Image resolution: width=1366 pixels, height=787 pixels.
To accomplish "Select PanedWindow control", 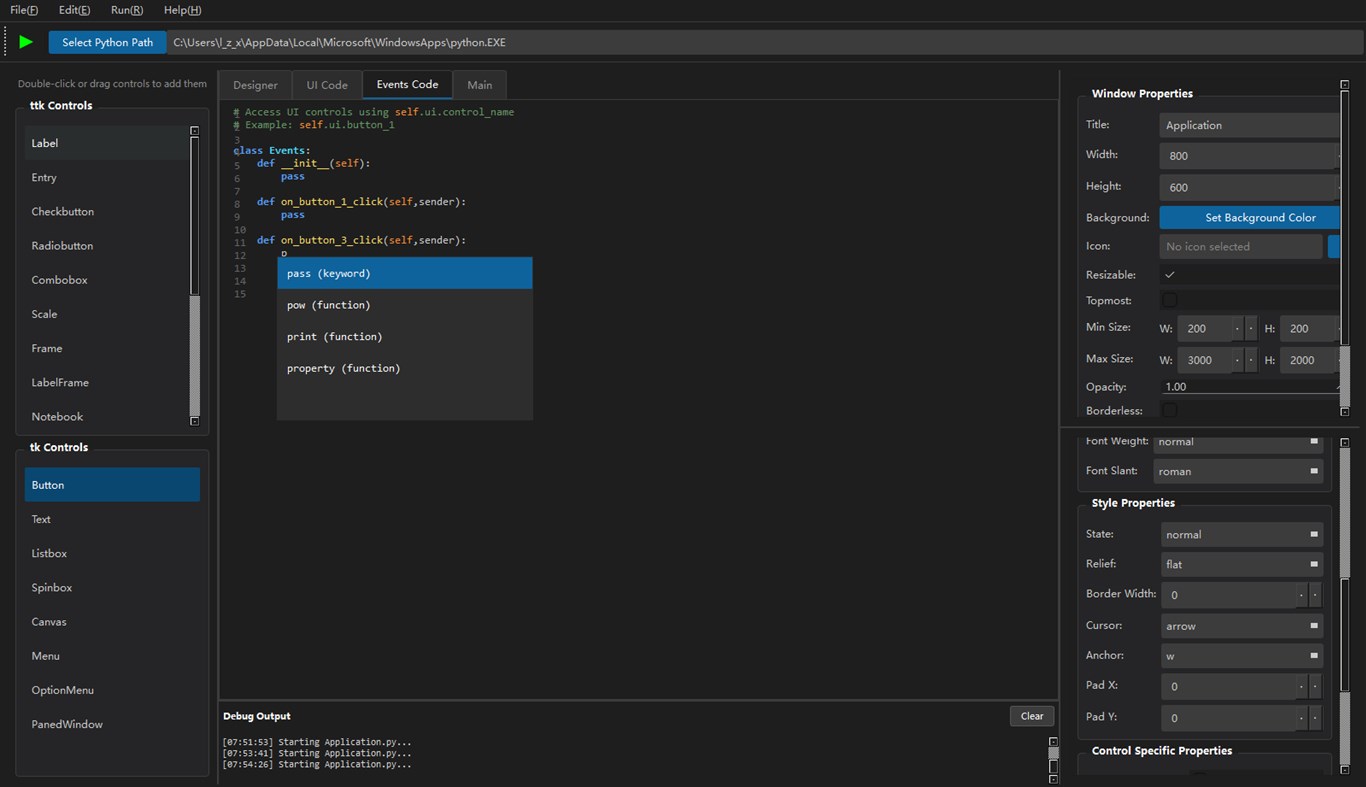I will [112, 724].
